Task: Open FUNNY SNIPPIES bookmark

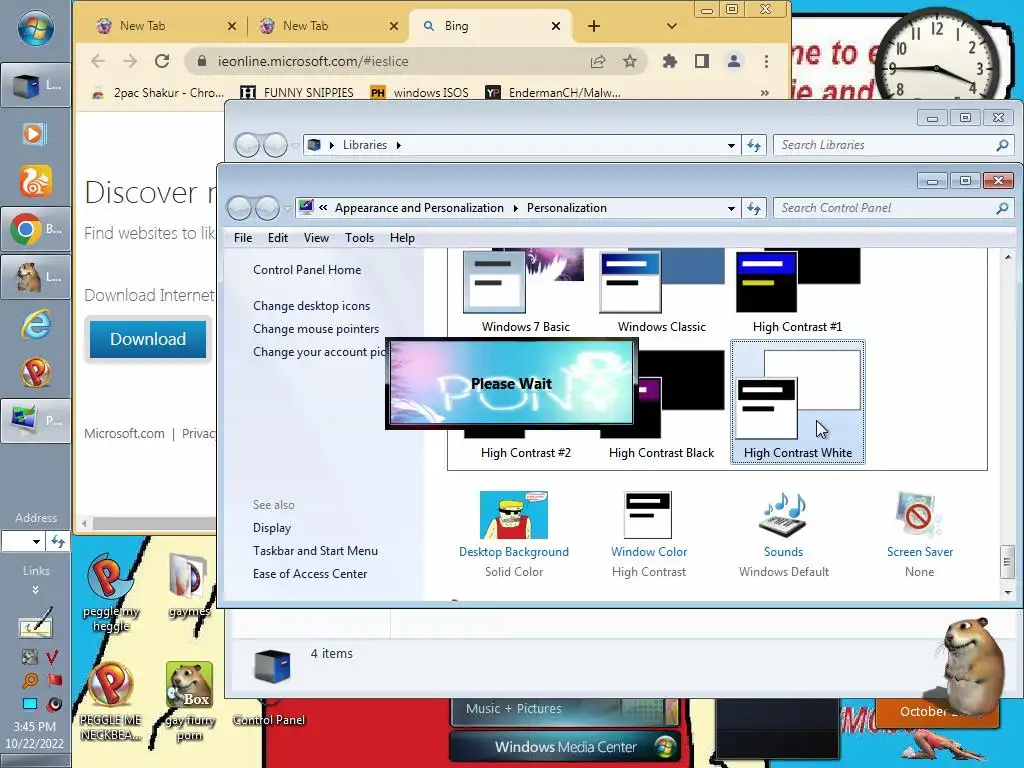Action: (297, 93)
